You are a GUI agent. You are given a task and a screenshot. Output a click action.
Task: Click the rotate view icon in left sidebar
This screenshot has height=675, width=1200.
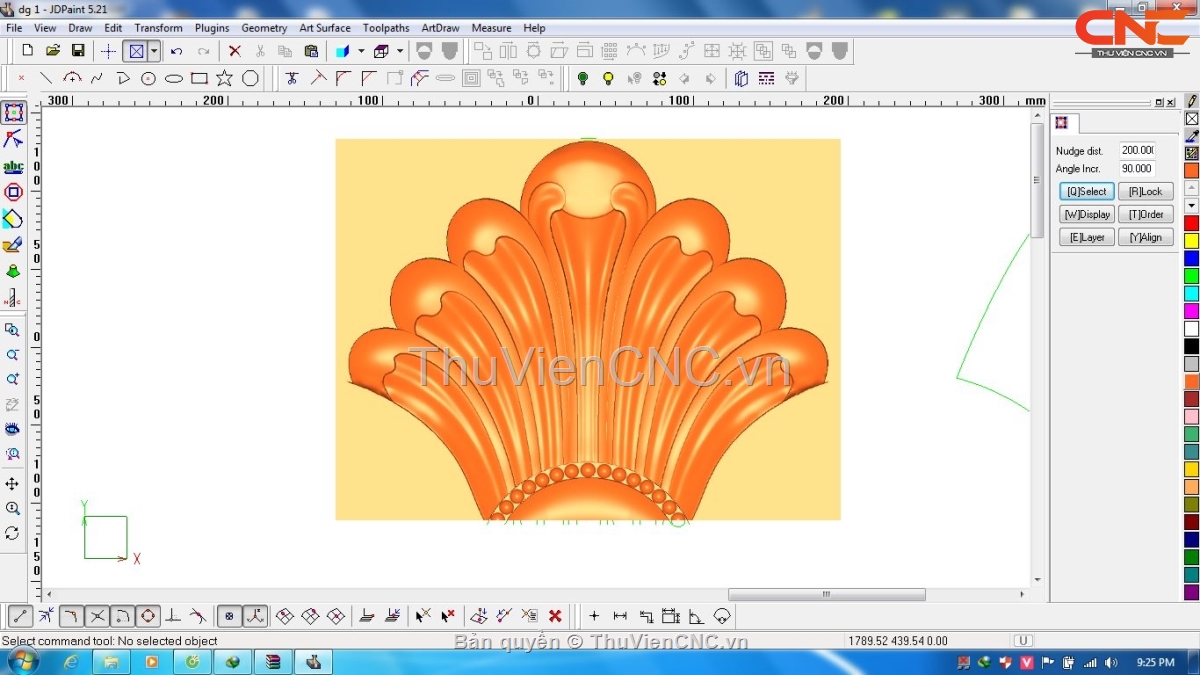pyautogui.click(x=13, y=534)
